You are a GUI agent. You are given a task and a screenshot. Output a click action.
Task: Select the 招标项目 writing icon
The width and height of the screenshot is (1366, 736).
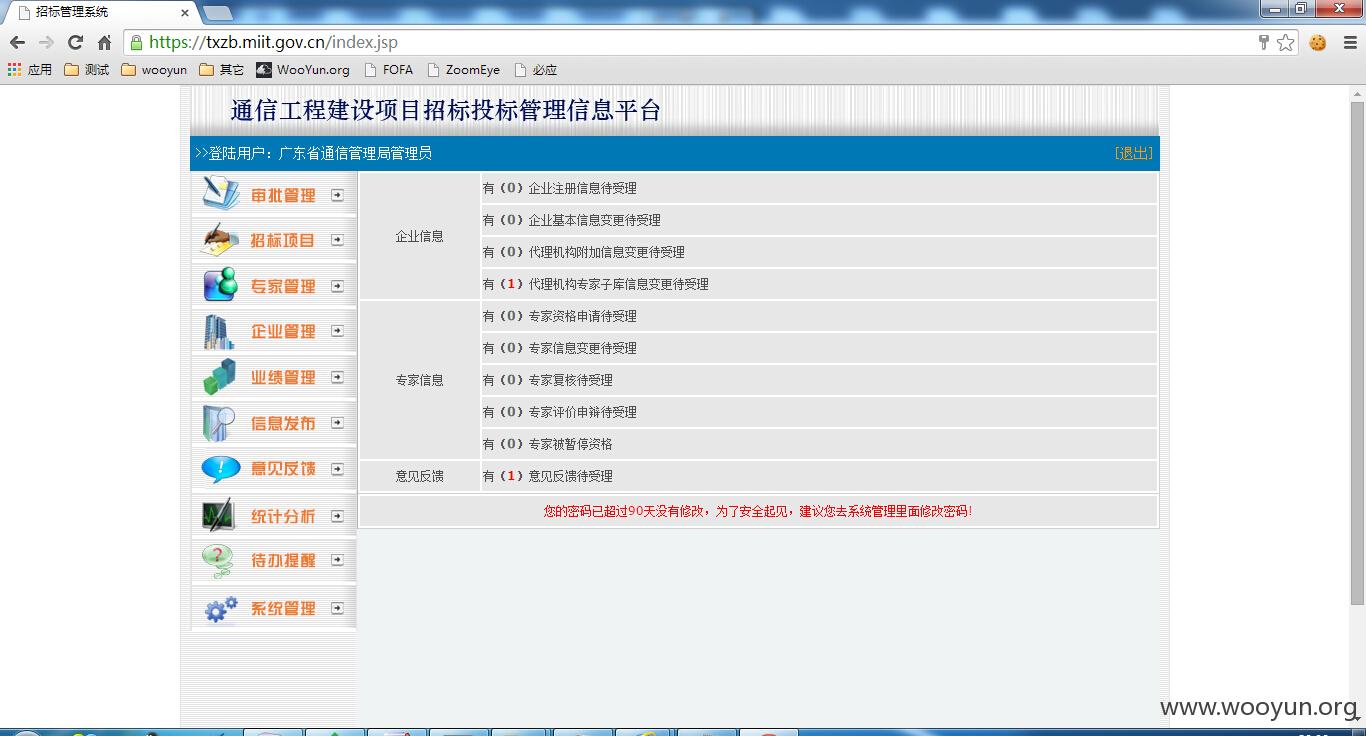click(x=220, y=240)
